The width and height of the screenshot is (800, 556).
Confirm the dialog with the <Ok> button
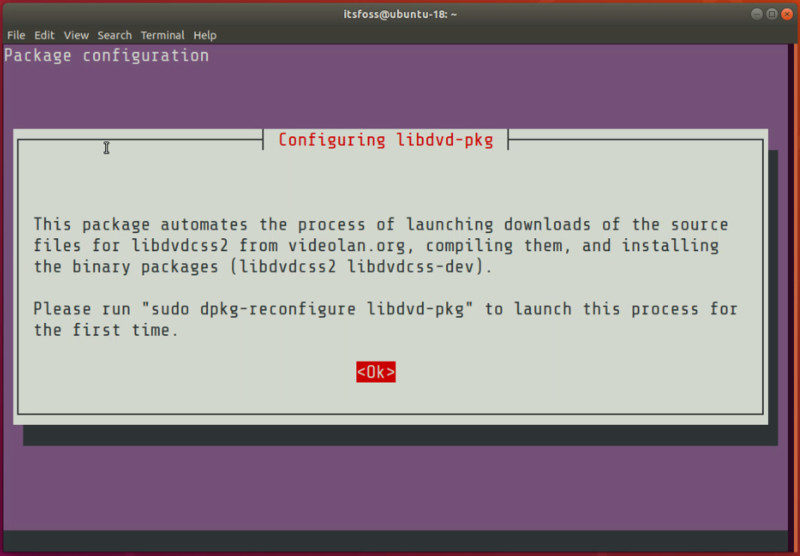point(376,372)
